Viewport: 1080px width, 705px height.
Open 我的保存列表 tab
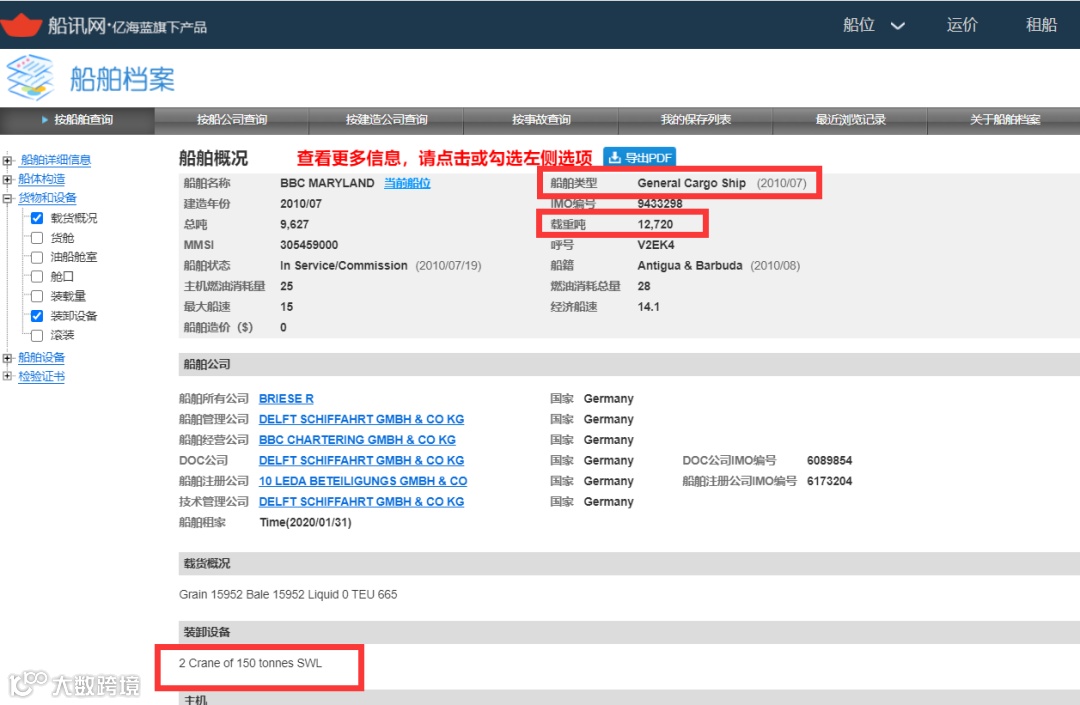coord(696,120)
